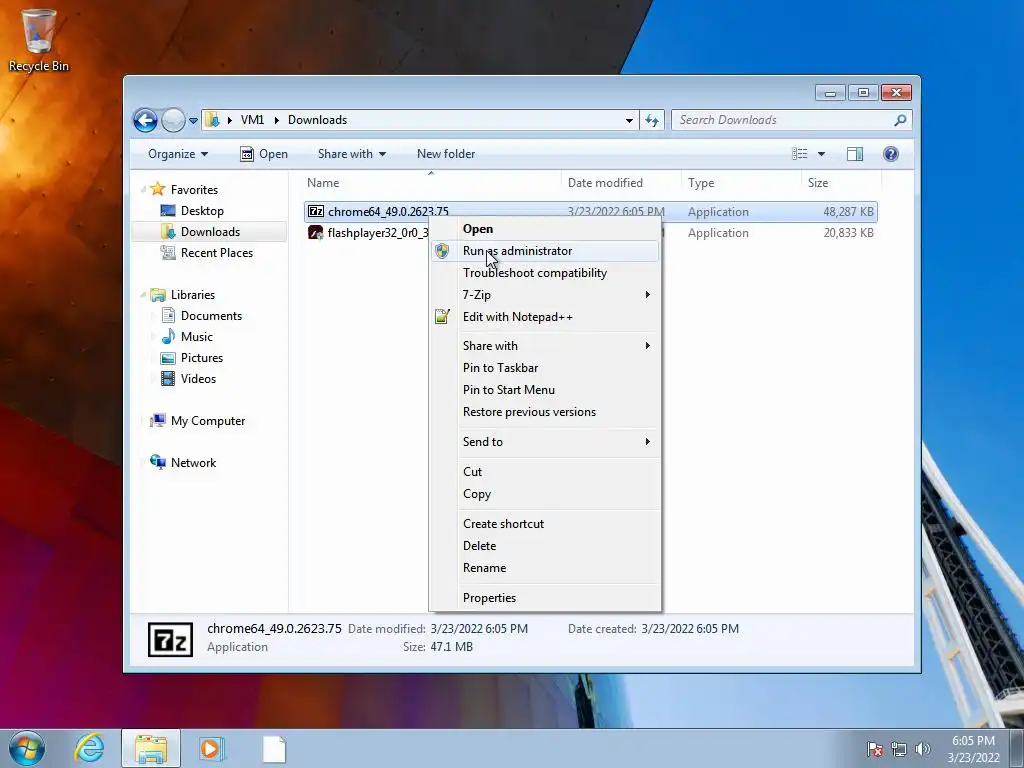
Task: Open the Windows Start button
Action: [x=27, y=748]
